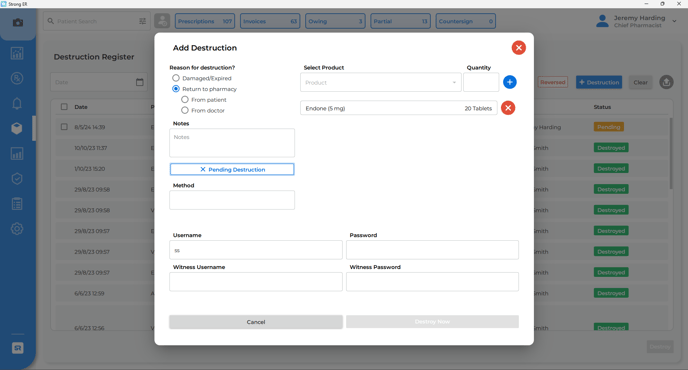Click the Method input field
This screenshot has width=688, height=370.
point(232,200)
